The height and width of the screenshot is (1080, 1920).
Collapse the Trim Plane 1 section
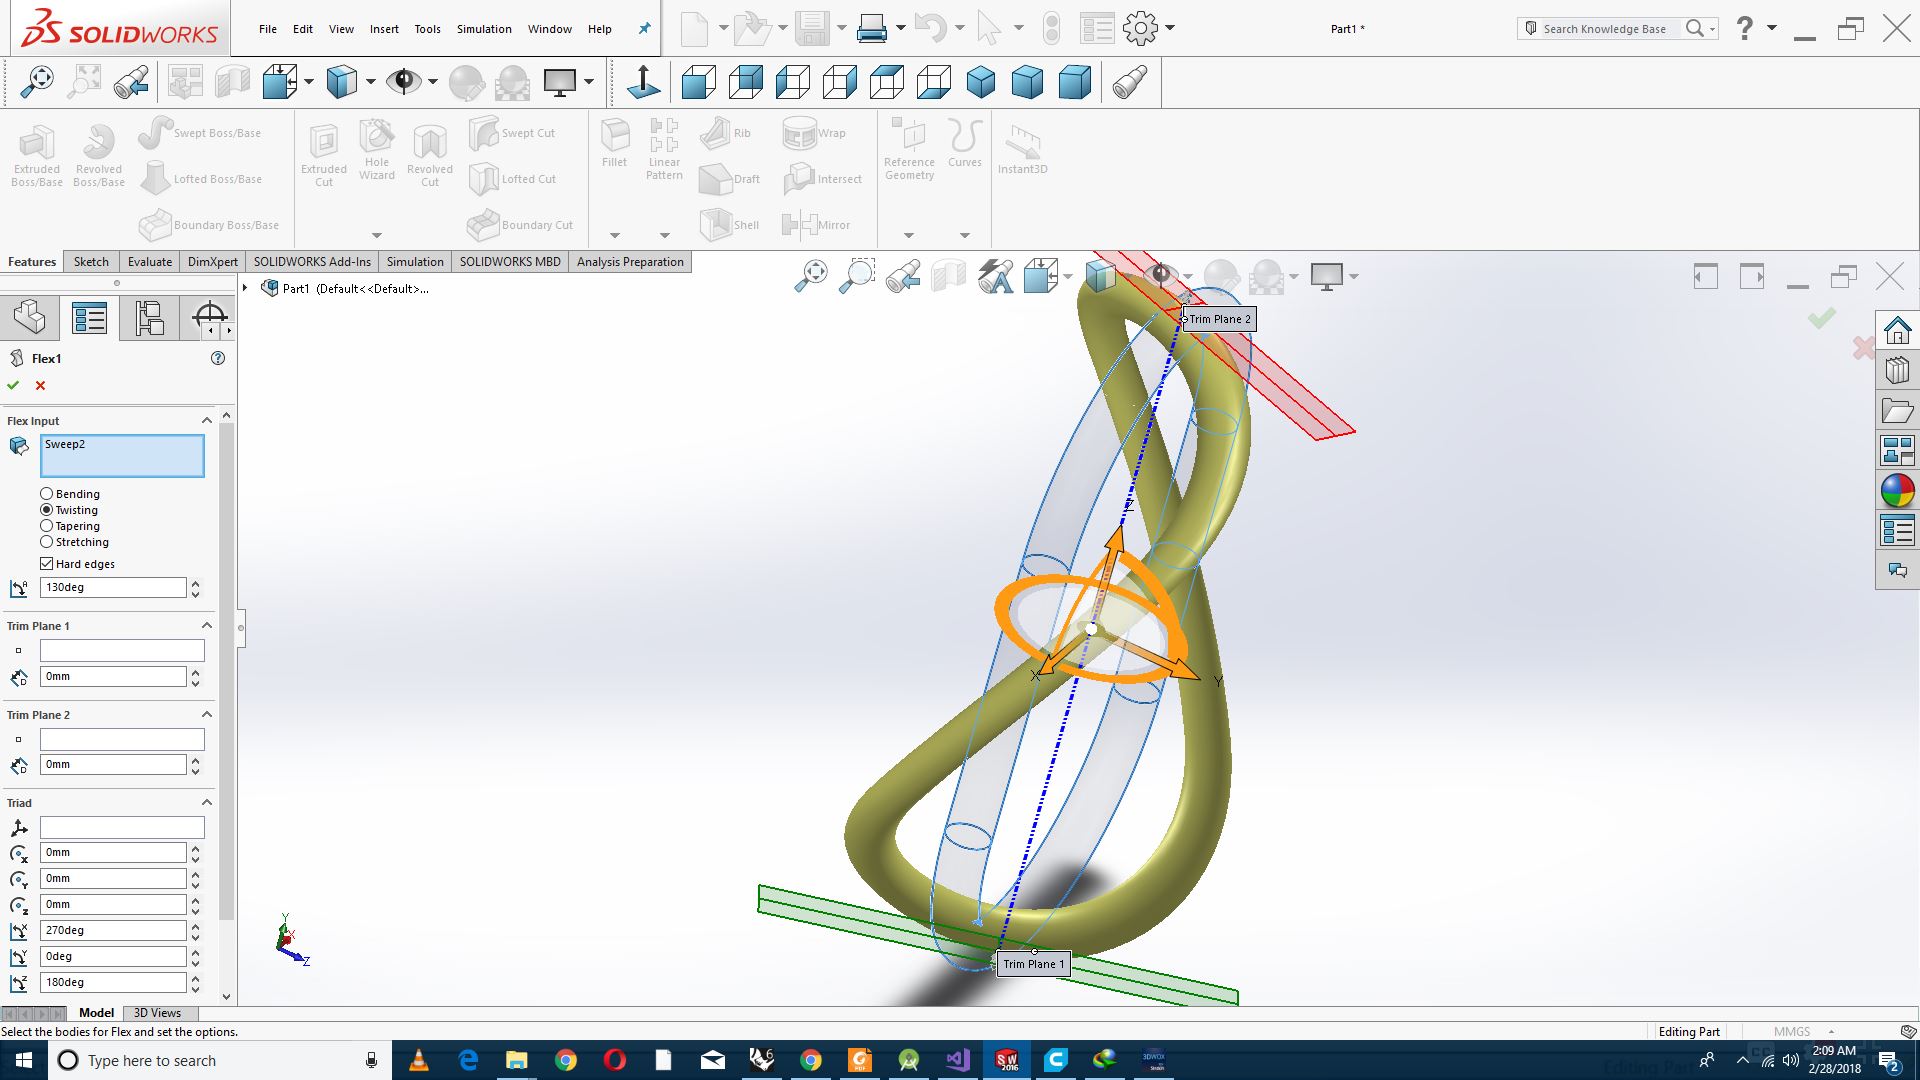click(207, 626)
